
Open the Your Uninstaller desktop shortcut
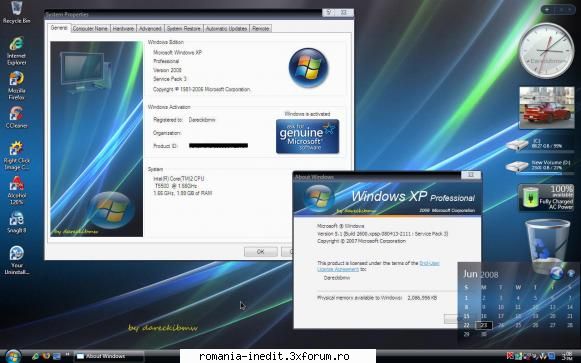(17, 260)
